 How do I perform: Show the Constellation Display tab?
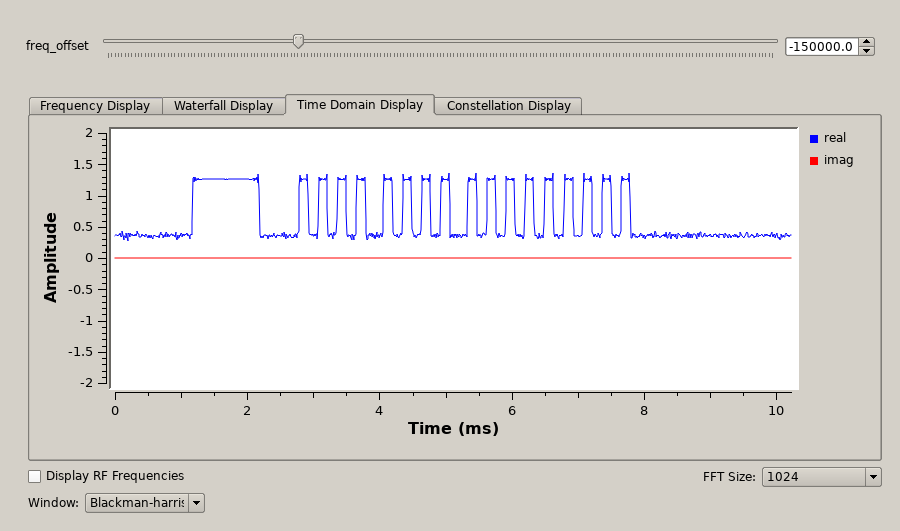click(x=509, y=106)
